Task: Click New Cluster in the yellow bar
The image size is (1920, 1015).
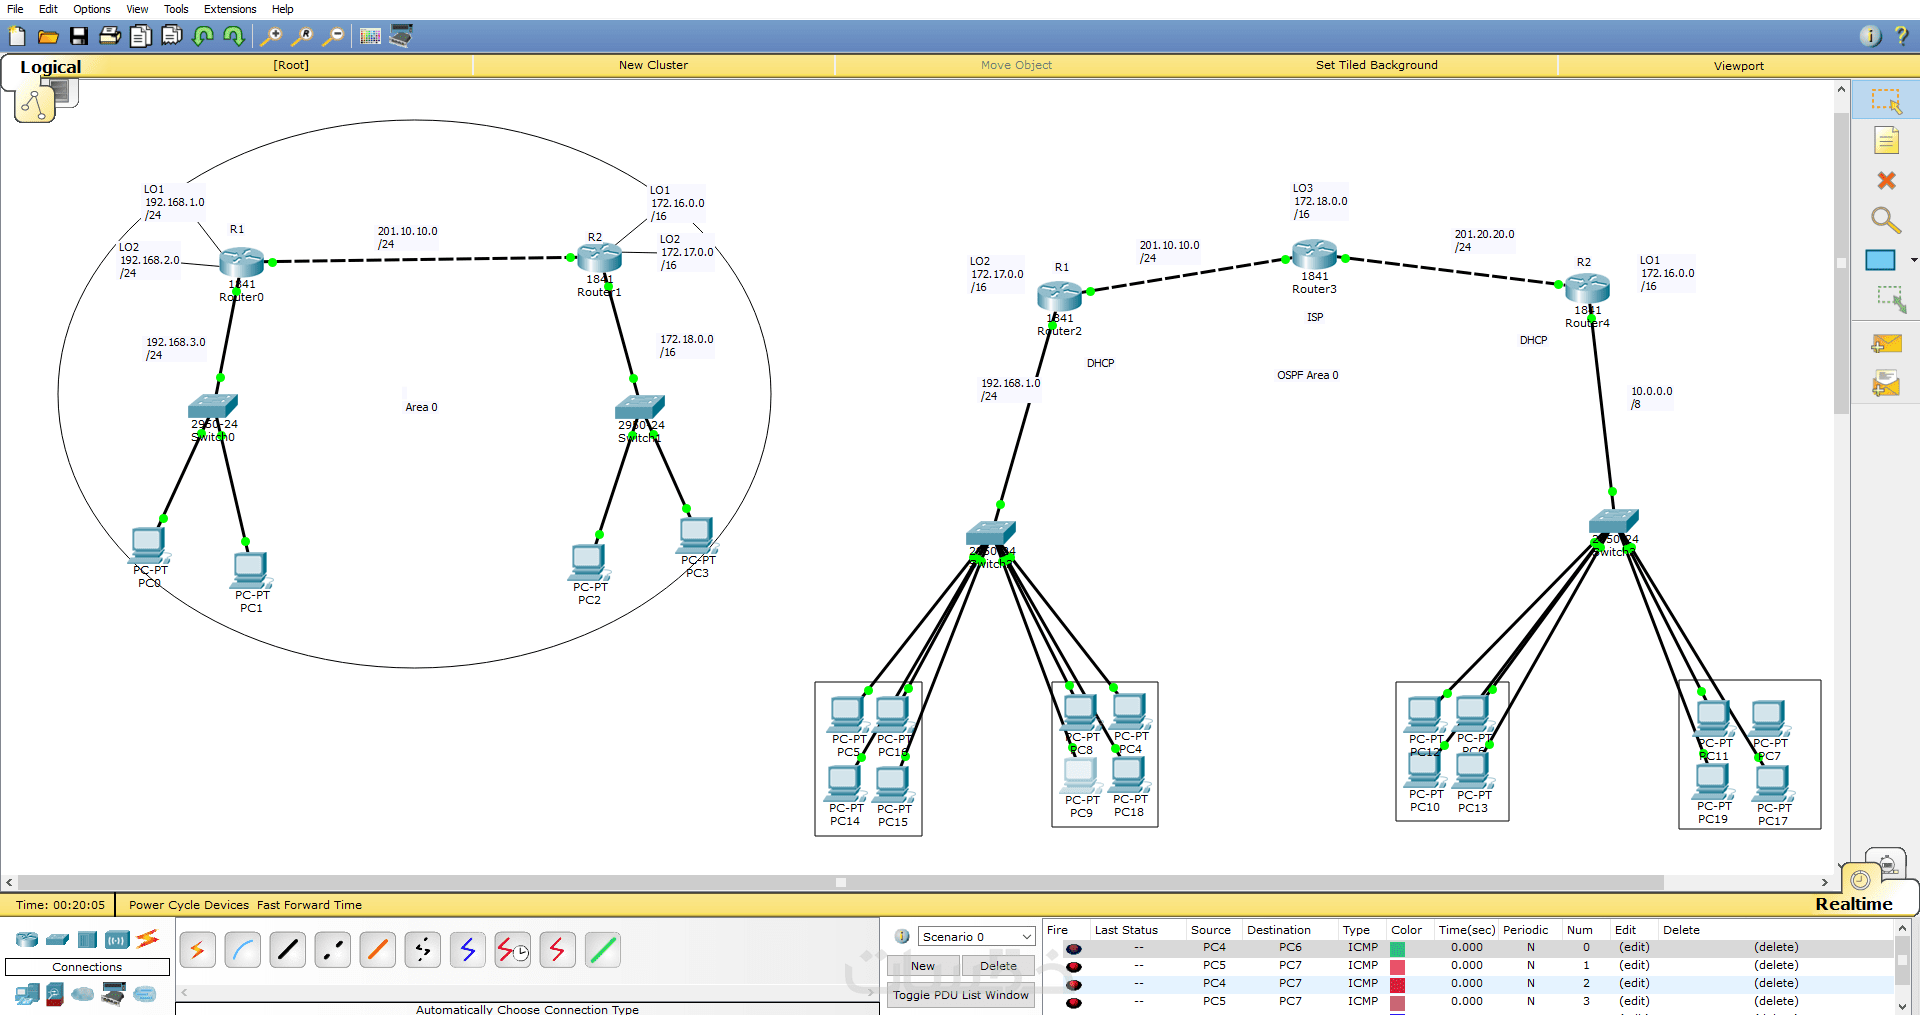Action: click(653, 65)
